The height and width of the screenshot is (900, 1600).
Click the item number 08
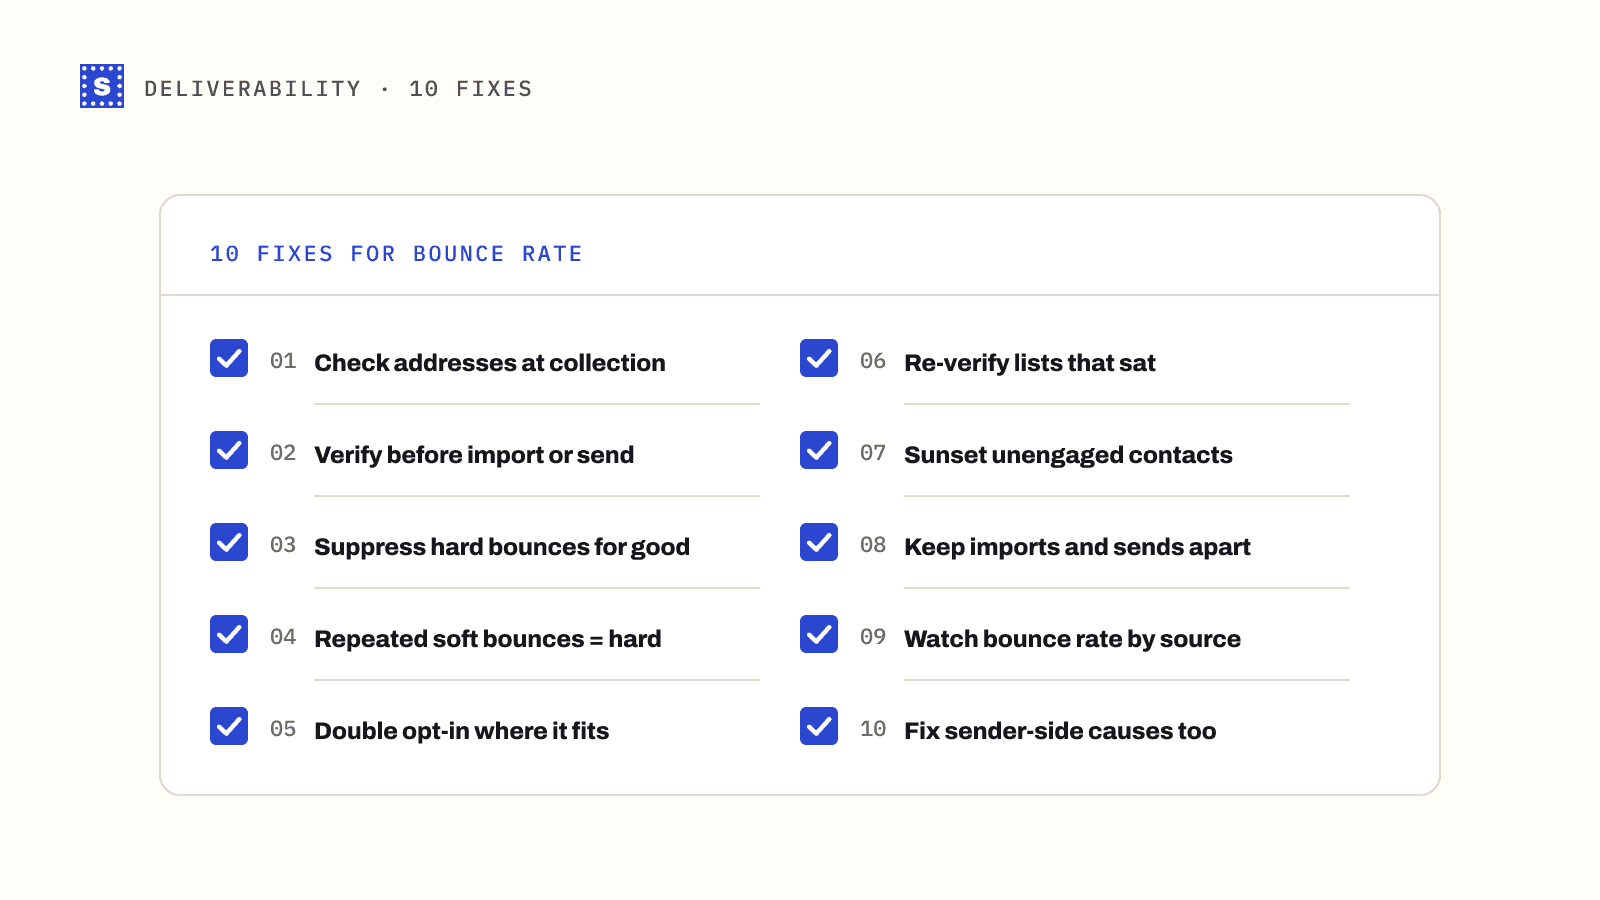[873, 545]
